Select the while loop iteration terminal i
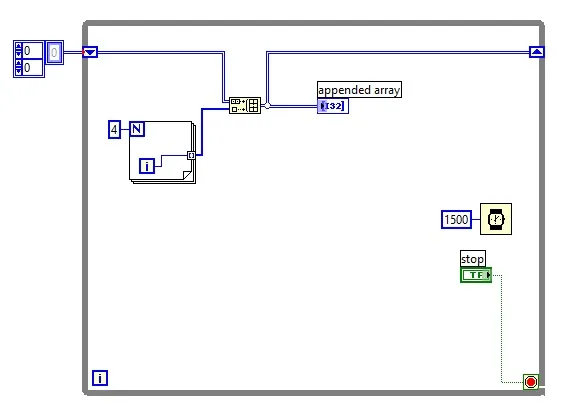The width and height of the screenshot is (575, 409). 100,378
